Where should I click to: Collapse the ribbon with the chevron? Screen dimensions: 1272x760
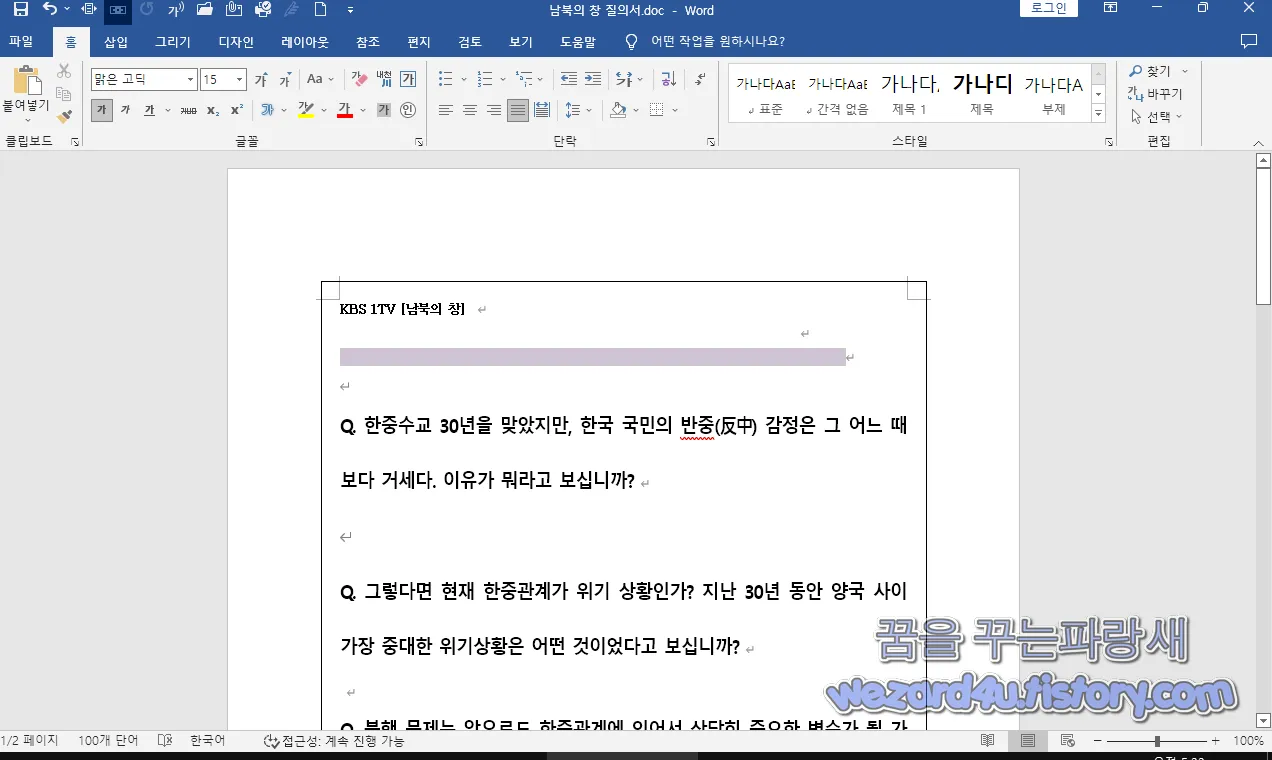[x=1258, y=144]
